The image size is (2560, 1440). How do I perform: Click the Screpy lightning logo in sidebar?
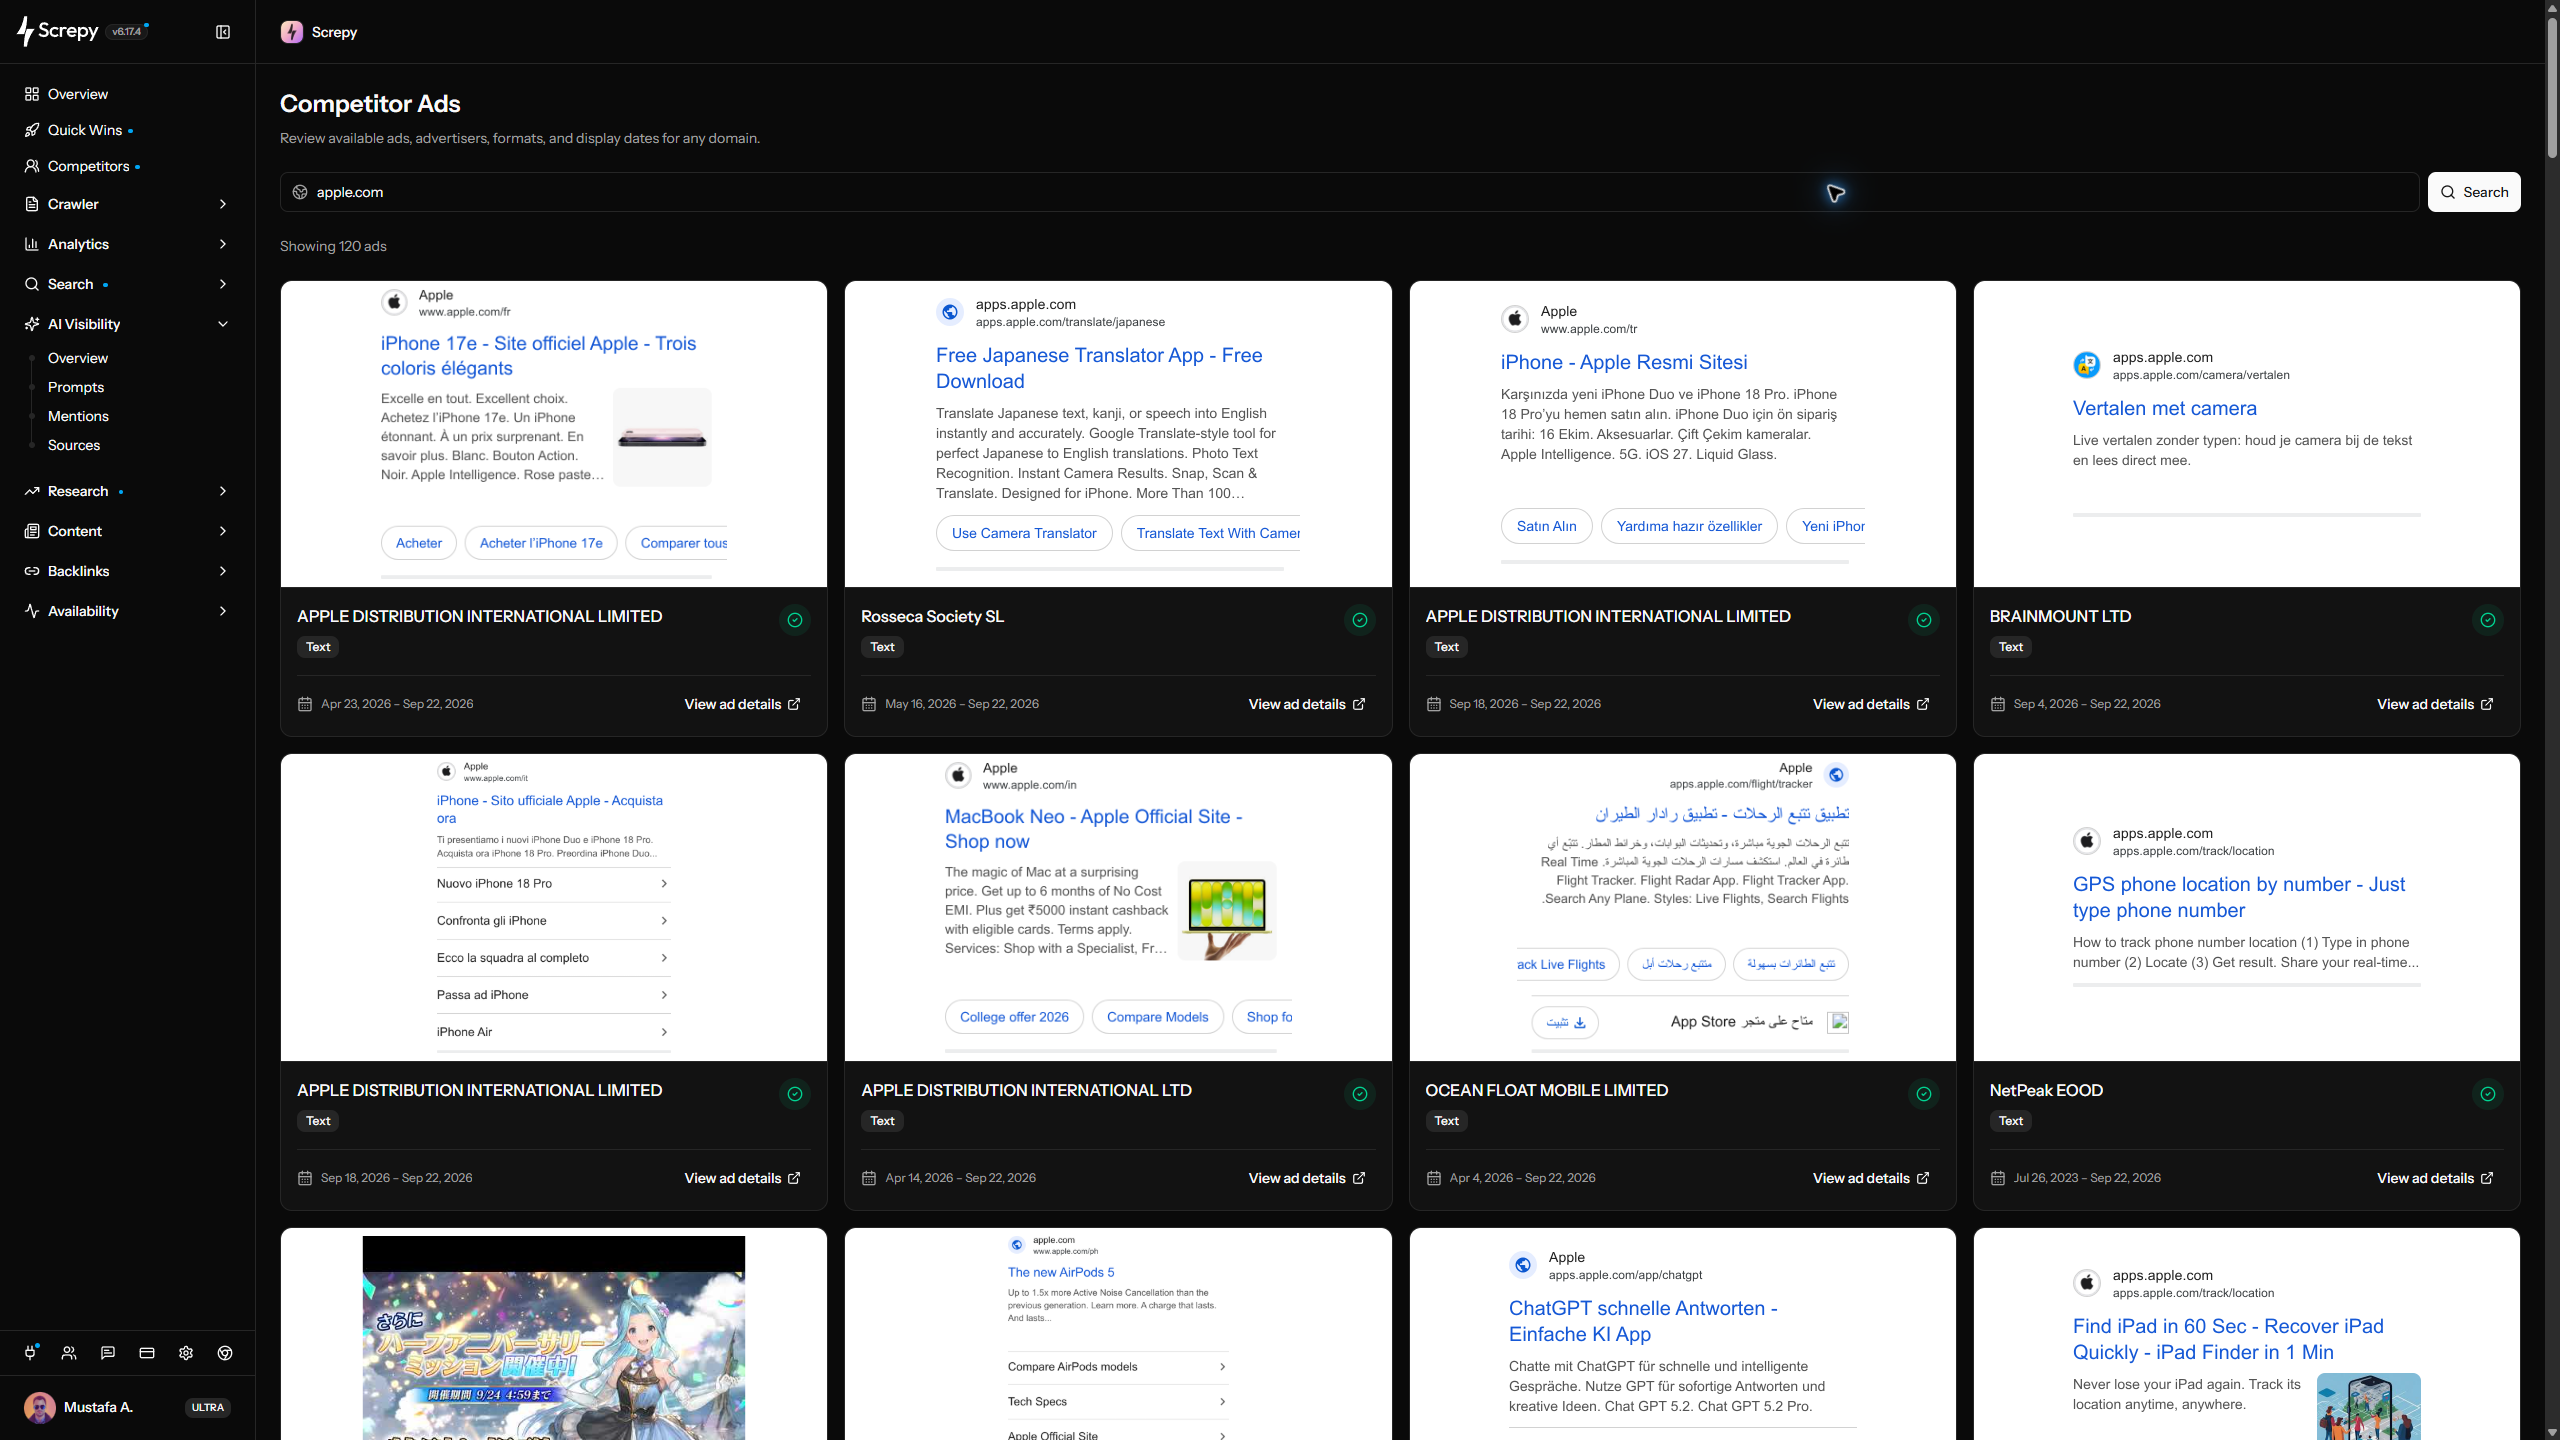tap(26, 31)
